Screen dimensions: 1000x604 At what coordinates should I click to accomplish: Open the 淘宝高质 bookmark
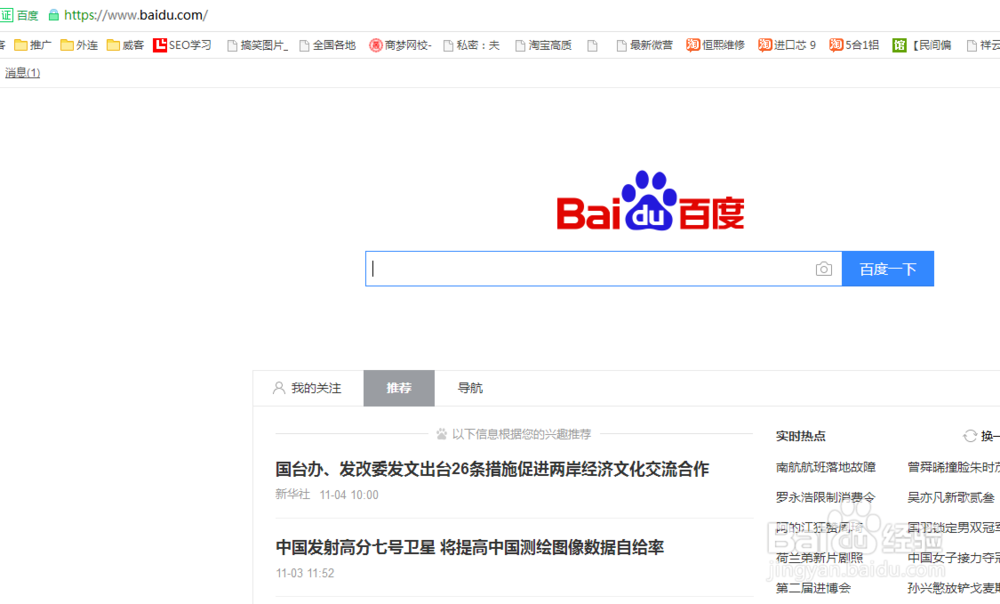tap(543, 45)
